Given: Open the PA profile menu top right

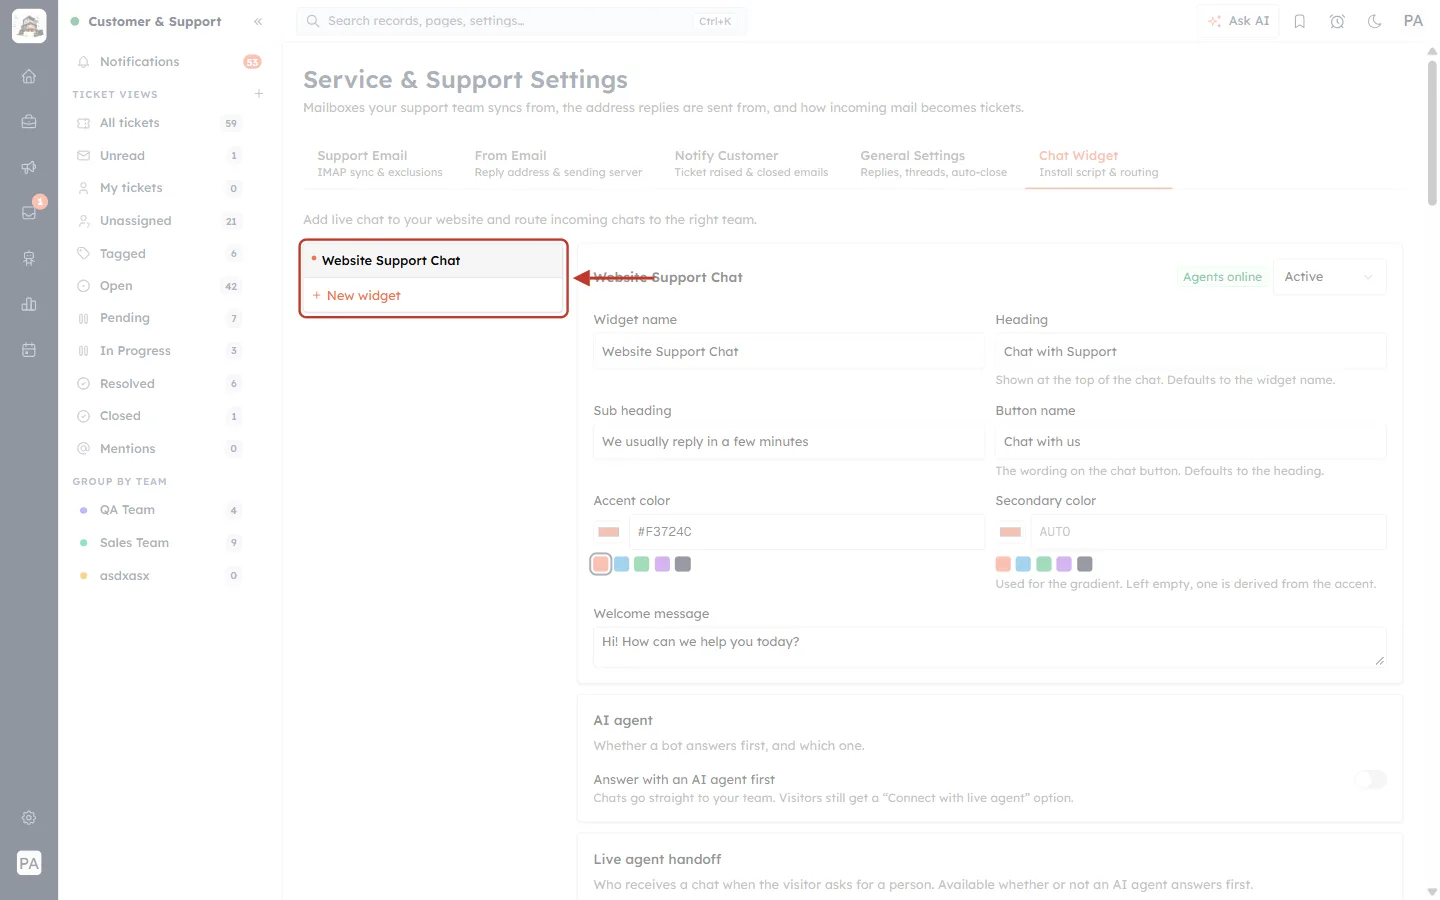Looking at the screenshot, I should (x=1413, y=21).
